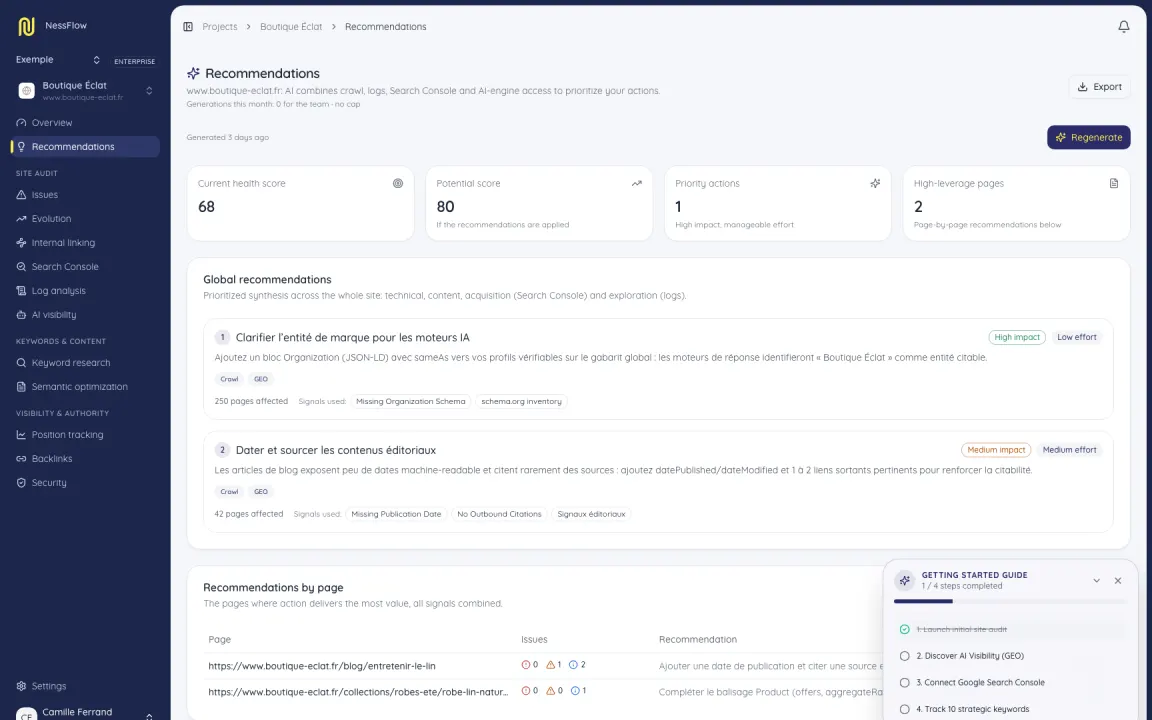This screenshot has width=1152, height=720.
Task: Check step Connect Google Search Console
Action: [x=904, y=683]
